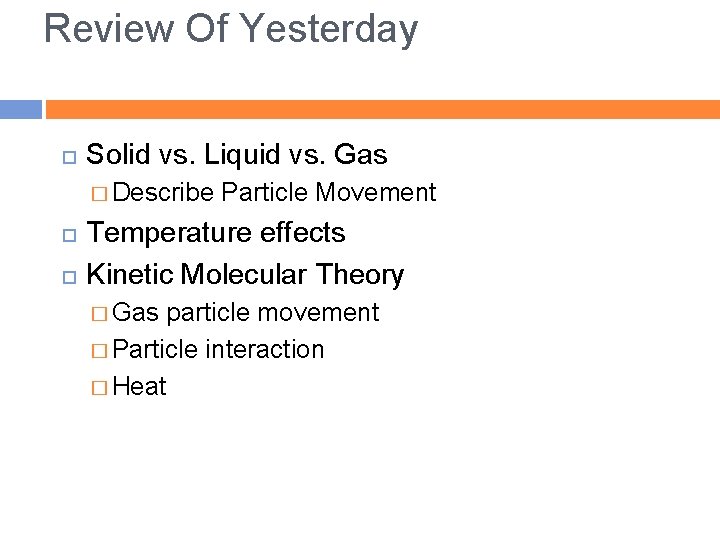Select the "Particle interaction" text
Screen dimensions: 720x540
(x=219, y=349)
